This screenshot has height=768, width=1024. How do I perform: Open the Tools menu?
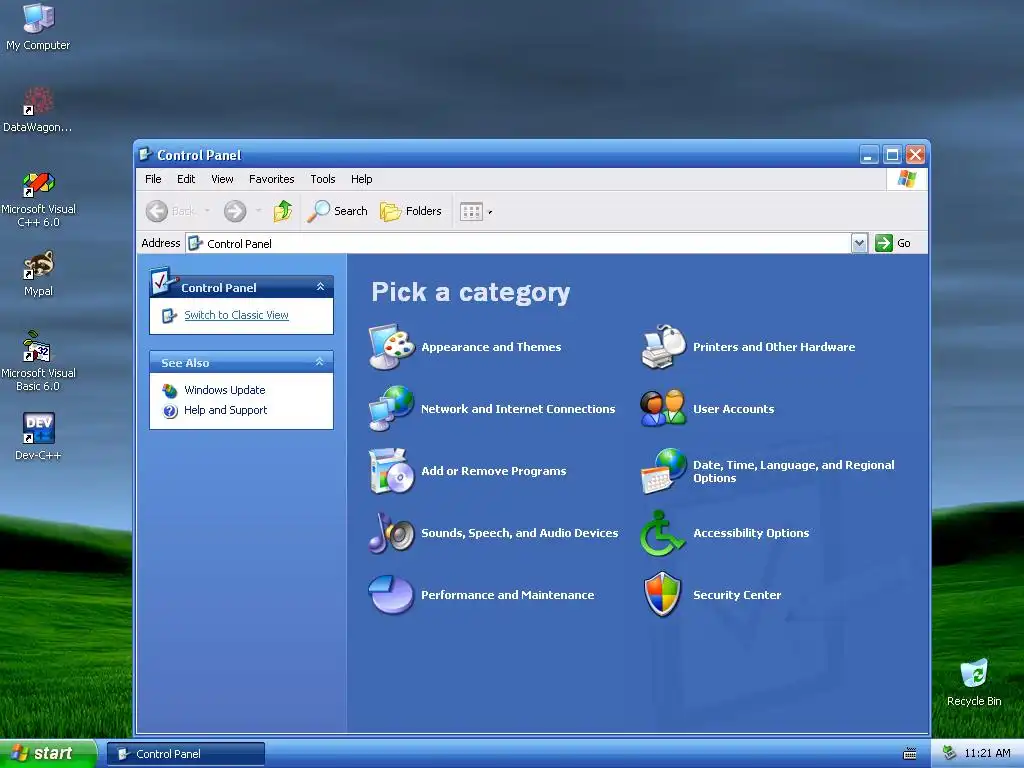[323, 179]
